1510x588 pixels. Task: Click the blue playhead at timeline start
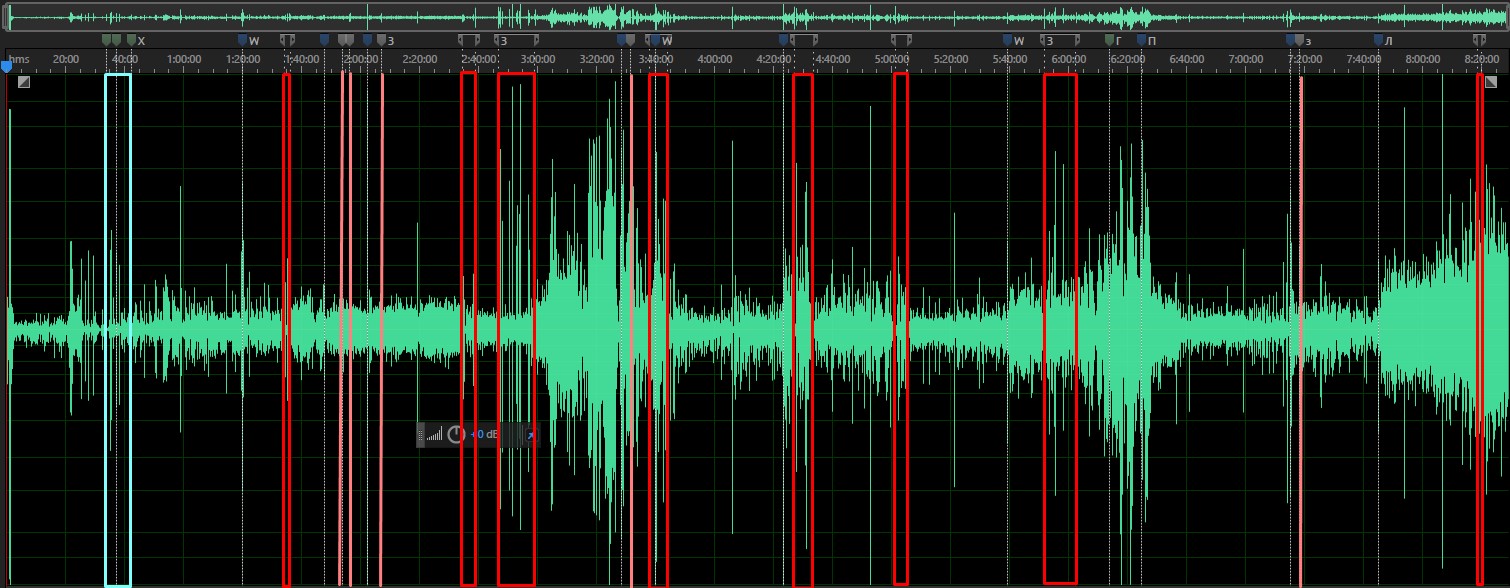tap(6, 66)
